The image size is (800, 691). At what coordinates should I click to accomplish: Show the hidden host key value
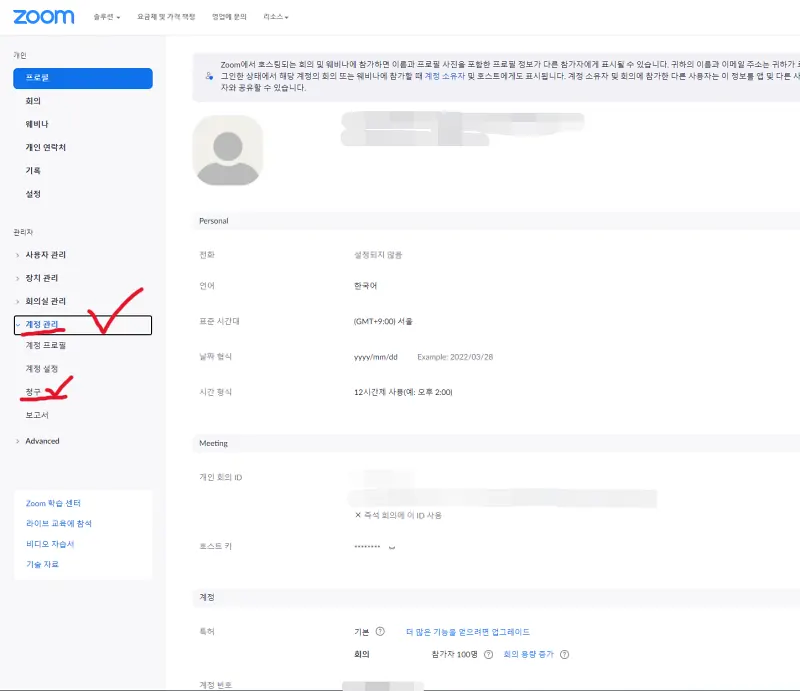(x=392, y=547)
